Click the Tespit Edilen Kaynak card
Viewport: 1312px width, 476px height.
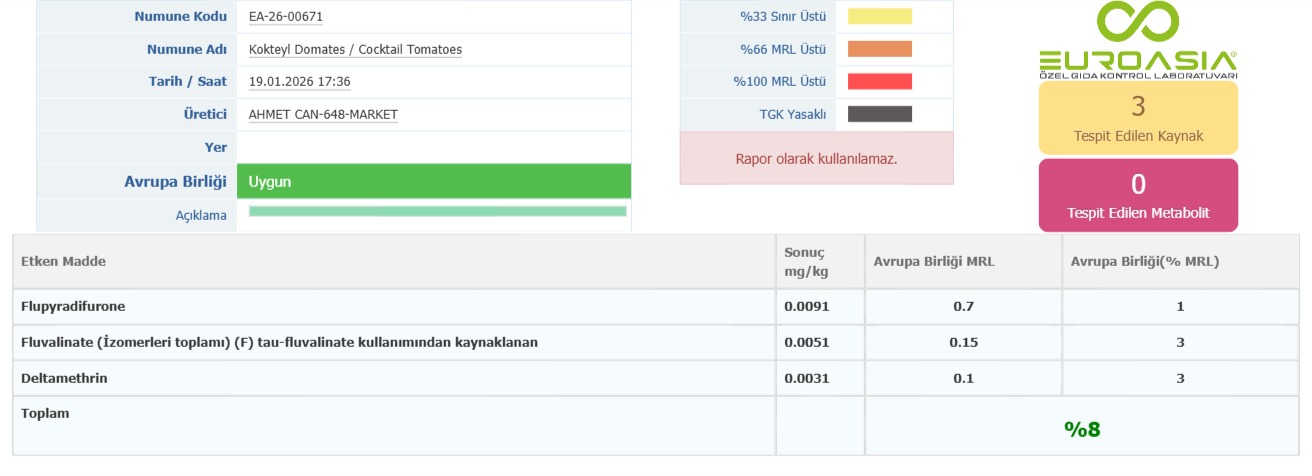click(1138, 117)
